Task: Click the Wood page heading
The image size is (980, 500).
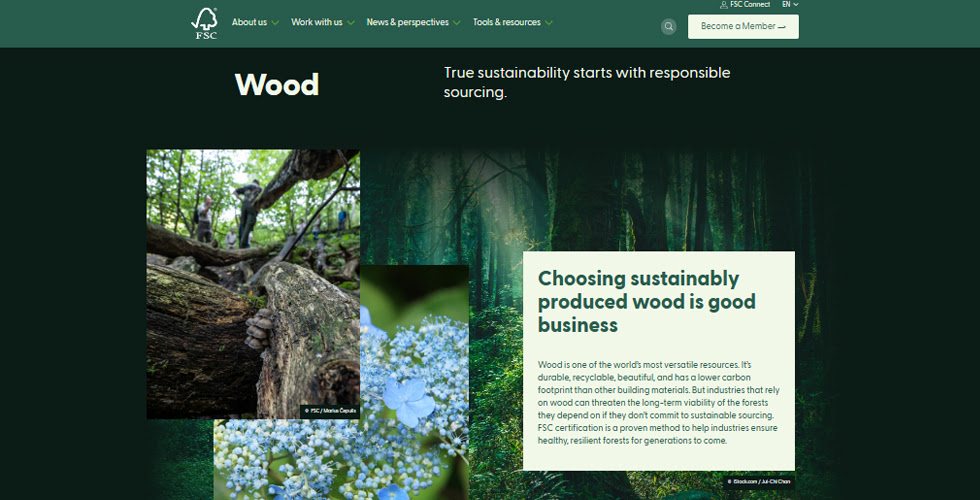Action: 277,85
